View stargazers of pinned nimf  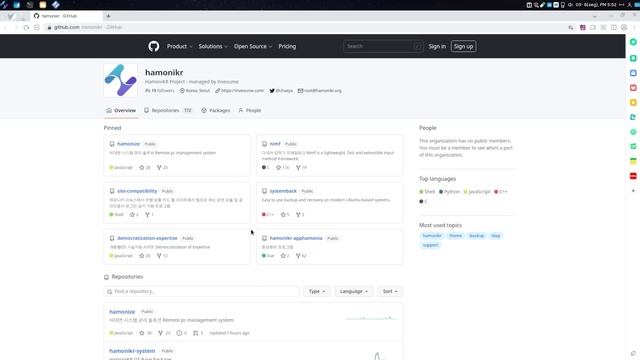pyautogui.click(x=282, y=167)
